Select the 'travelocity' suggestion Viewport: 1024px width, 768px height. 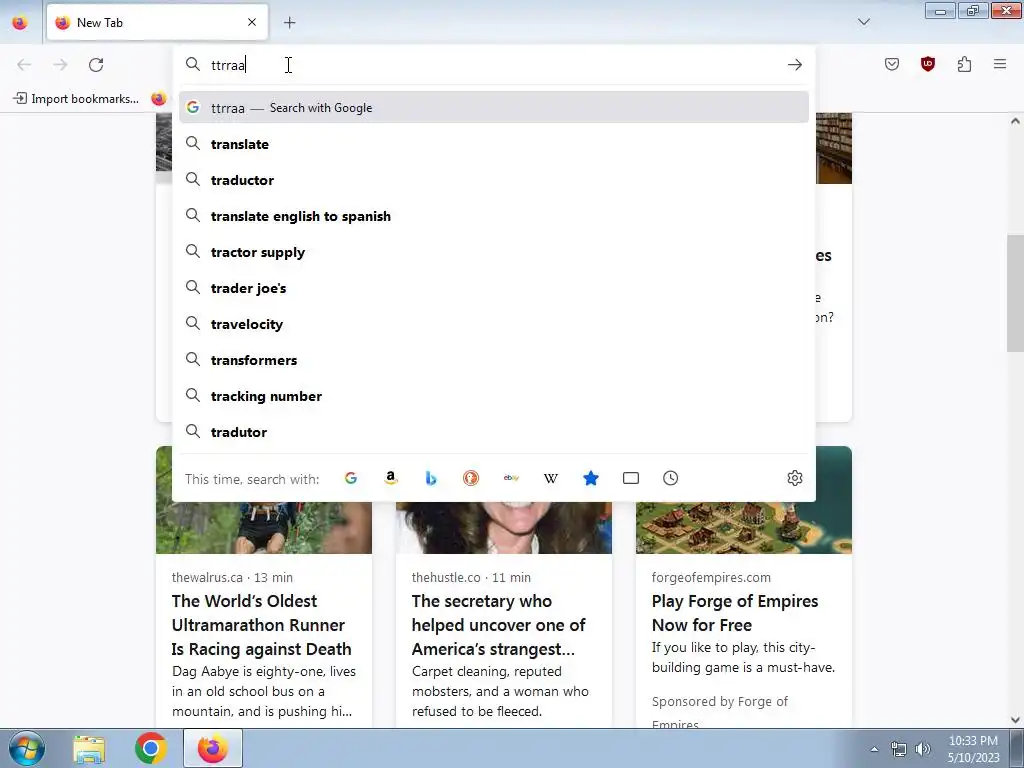click(494, 324)
